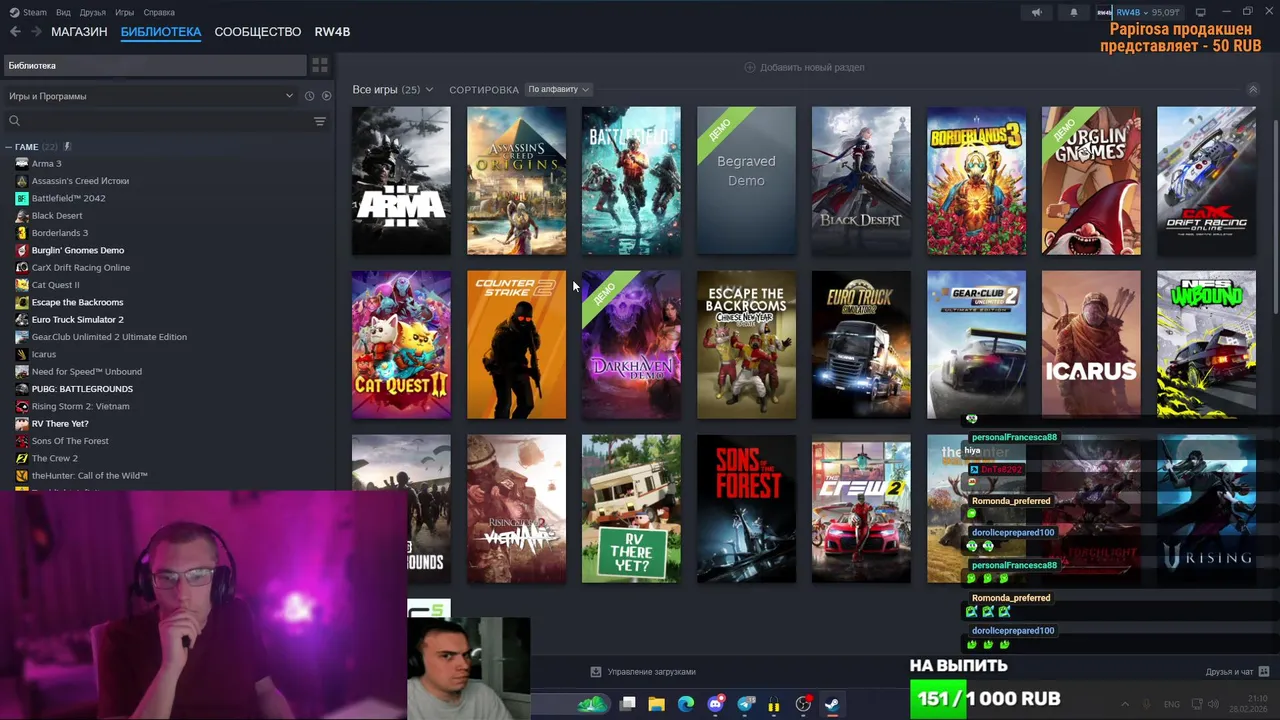The image size is (1280, 720).
Task: Open the Counter-Strike 2 cover
Action: 516,345
